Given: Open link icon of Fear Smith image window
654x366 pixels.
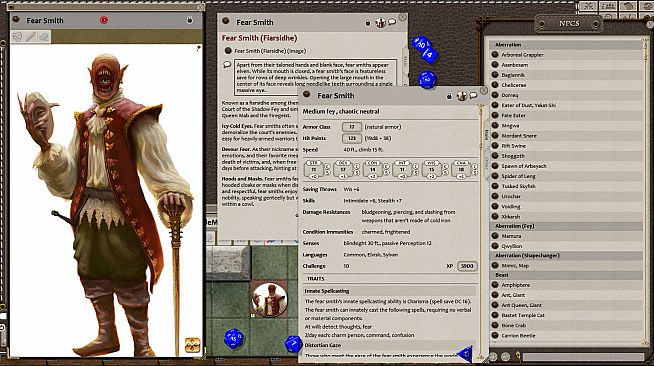Looking at the screenshot, I should coord(16,20).
